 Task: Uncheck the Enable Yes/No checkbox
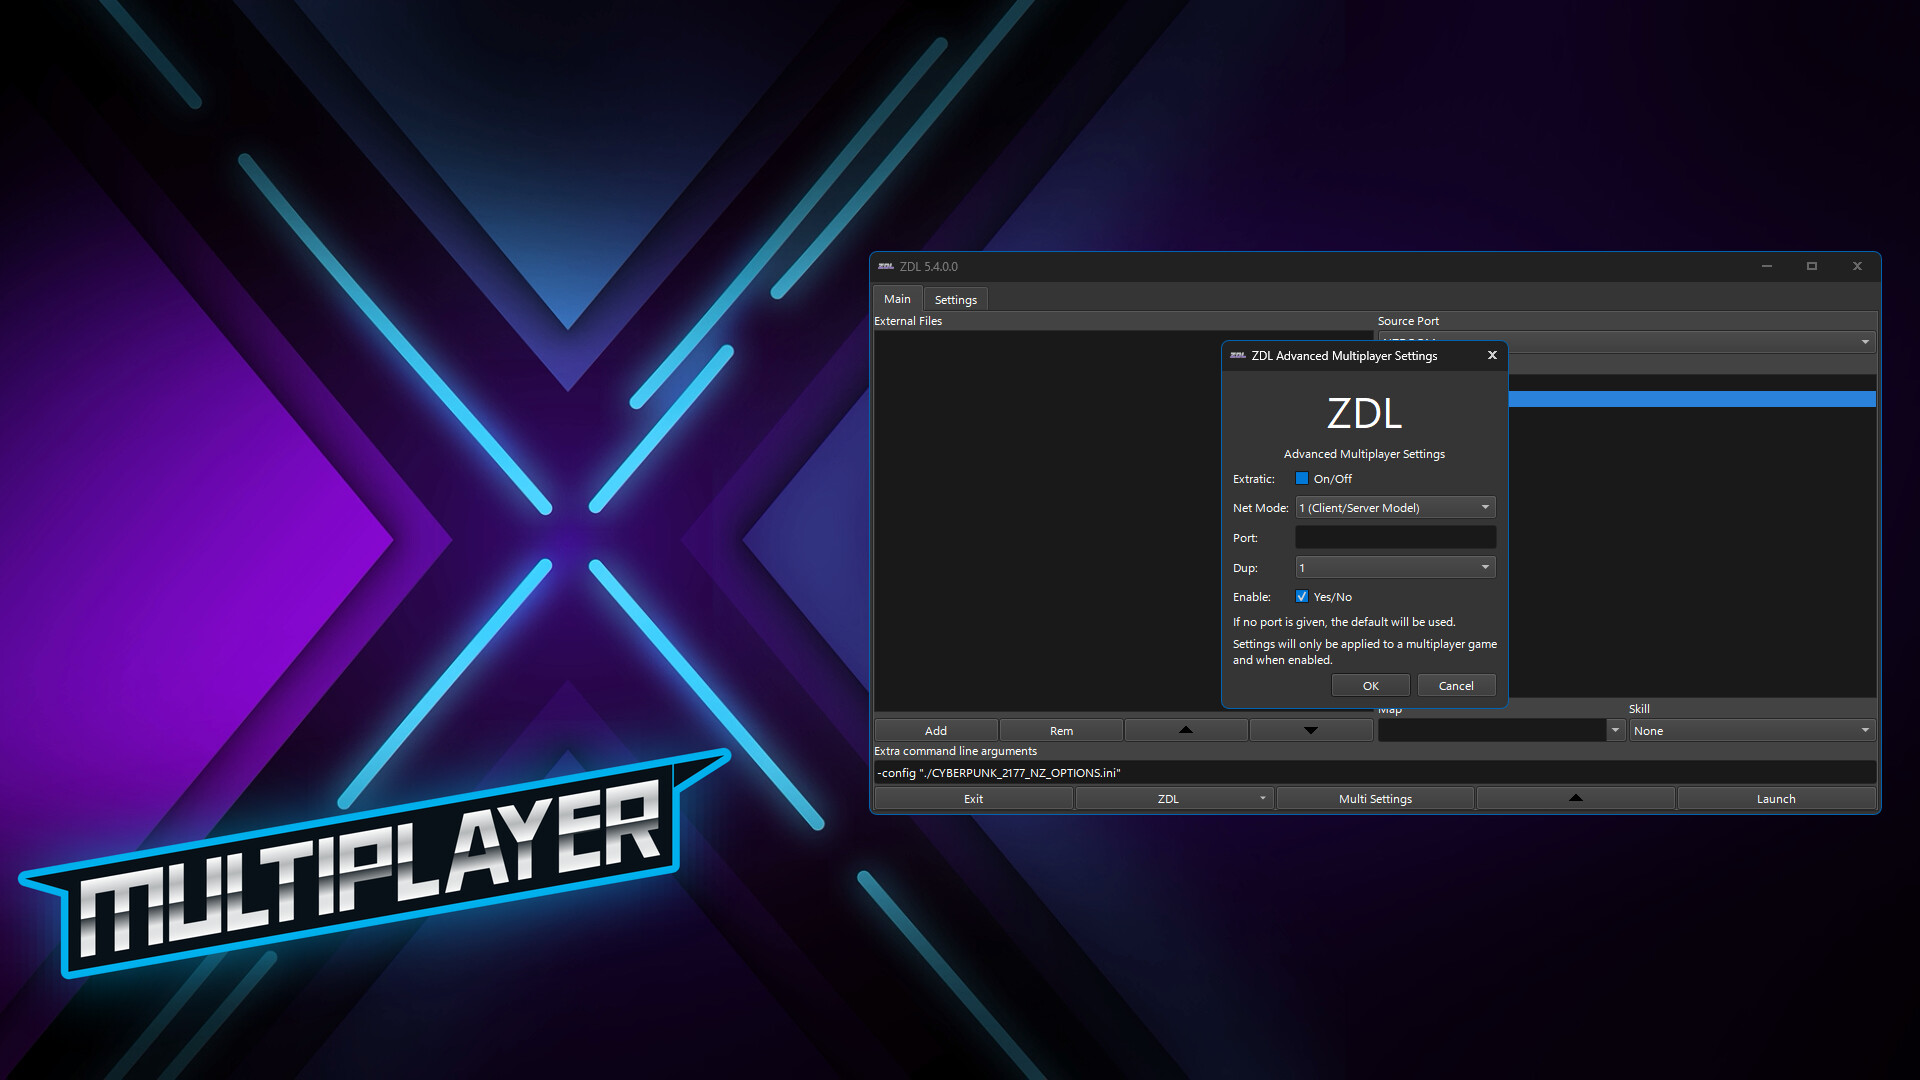(1302, 596)
